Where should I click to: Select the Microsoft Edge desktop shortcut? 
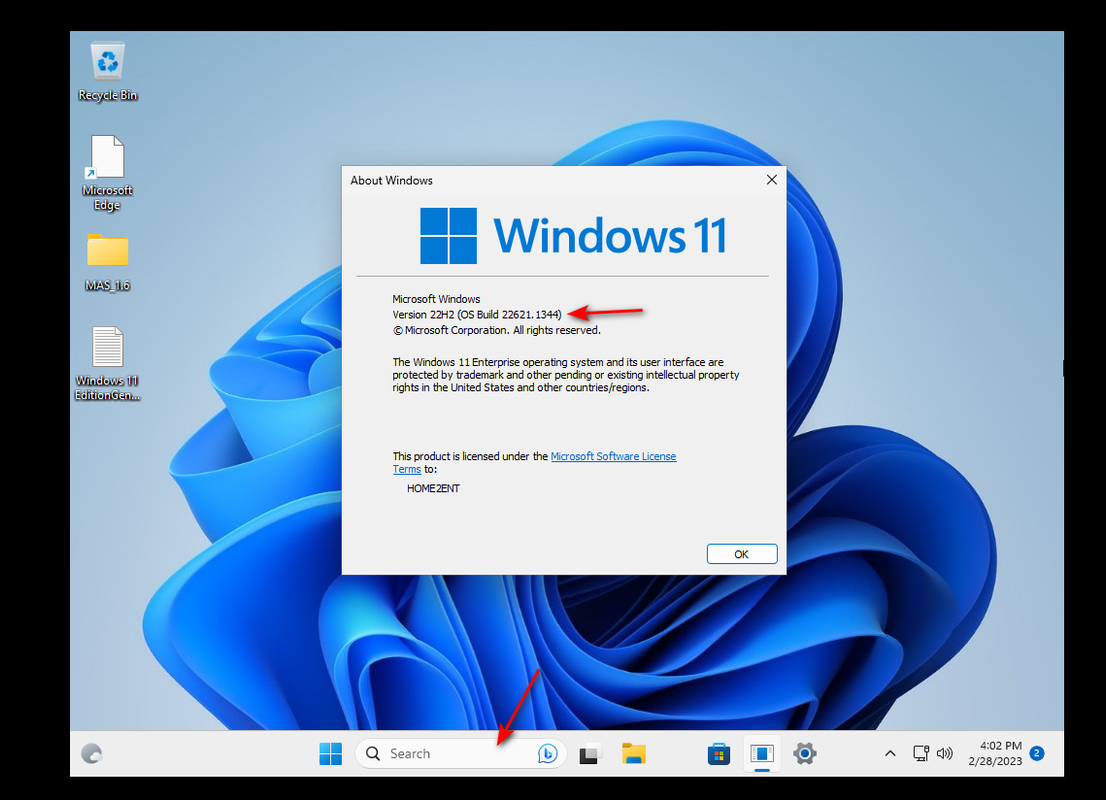point(107,173)
